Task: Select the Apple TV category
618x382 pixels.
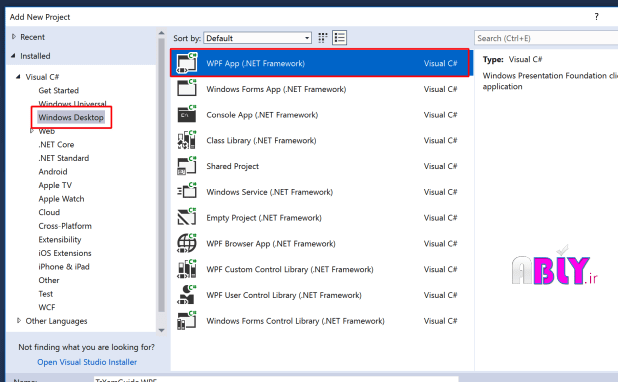Action: pyautogui.click(x=55, y=185)
